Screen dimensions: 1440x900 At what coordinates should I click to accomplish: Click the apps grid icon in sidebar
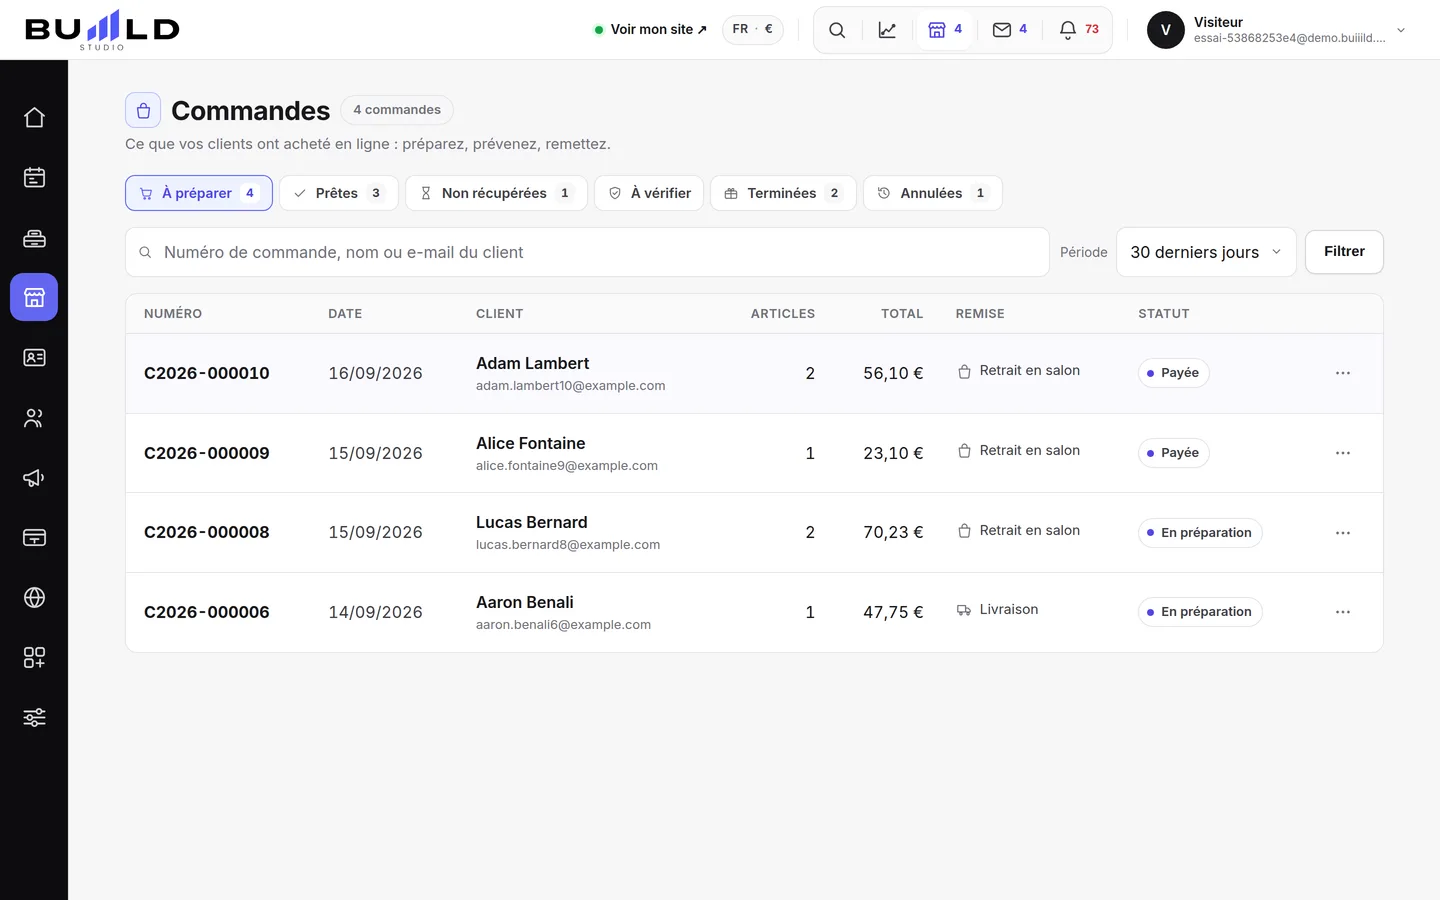click(x=34, y=657)
